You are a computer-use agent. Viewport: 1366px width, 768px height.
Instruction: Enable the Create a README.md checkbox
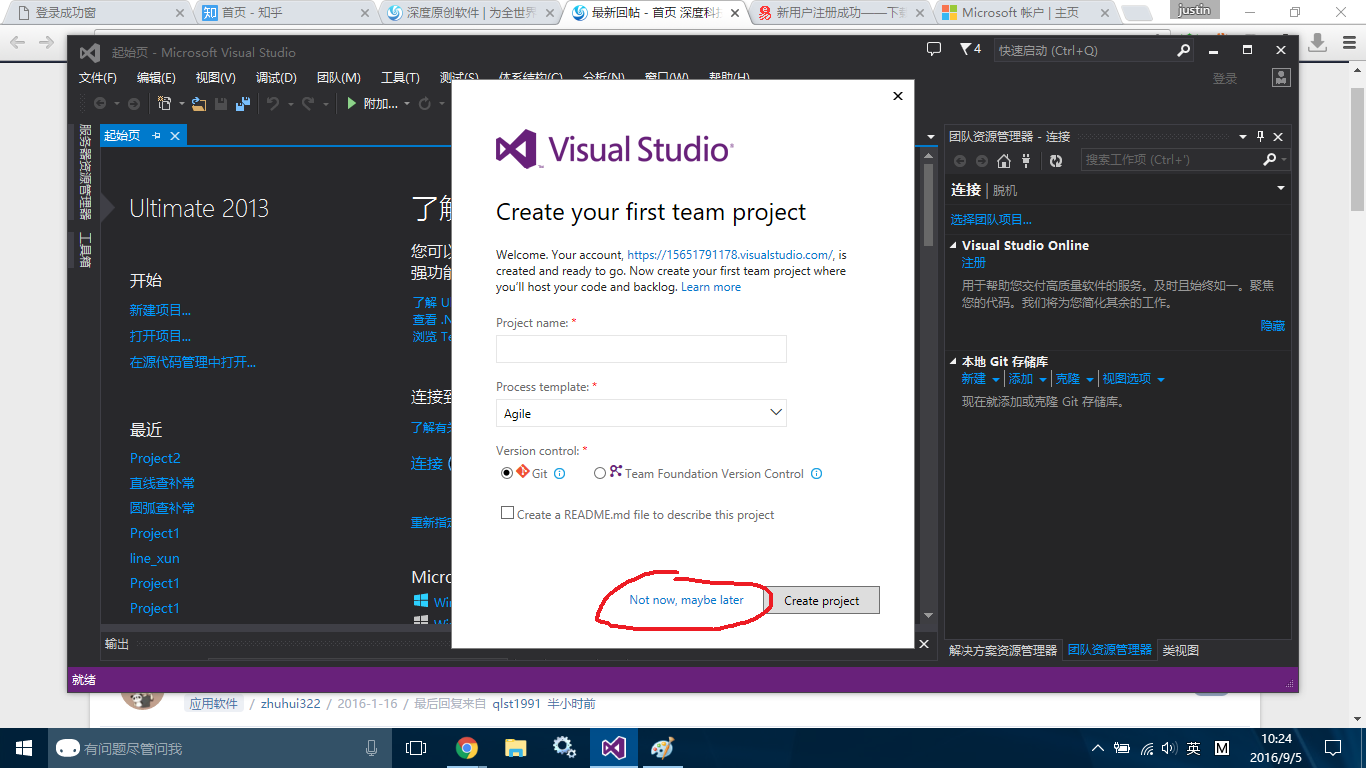[x=508, y=514]
